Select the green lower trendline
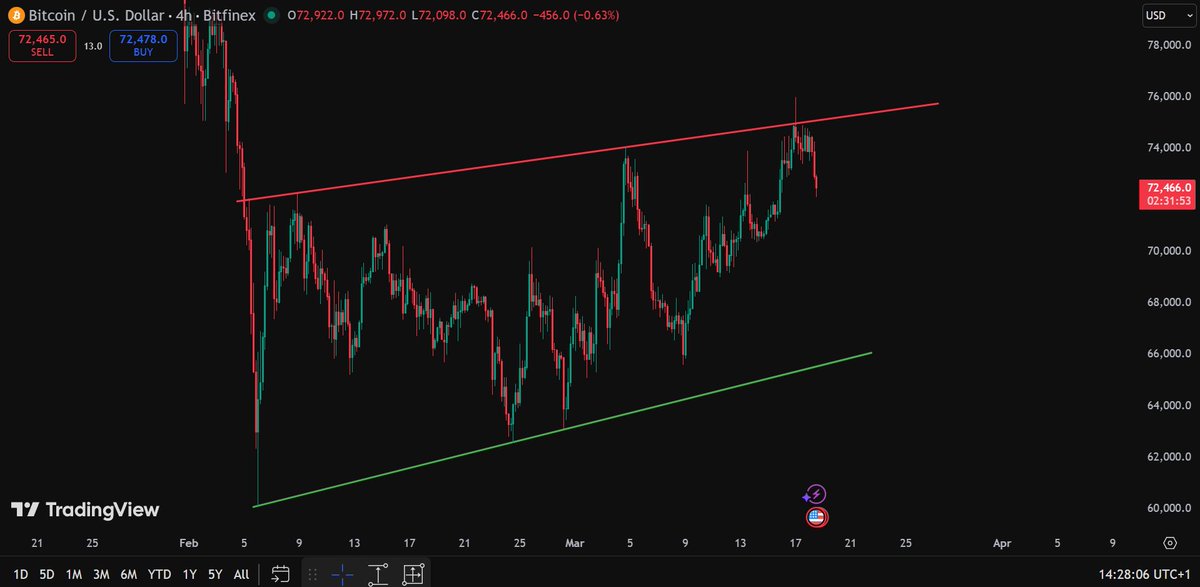The width and height of the screenshot is (1200, 587). tap(560, 430)
